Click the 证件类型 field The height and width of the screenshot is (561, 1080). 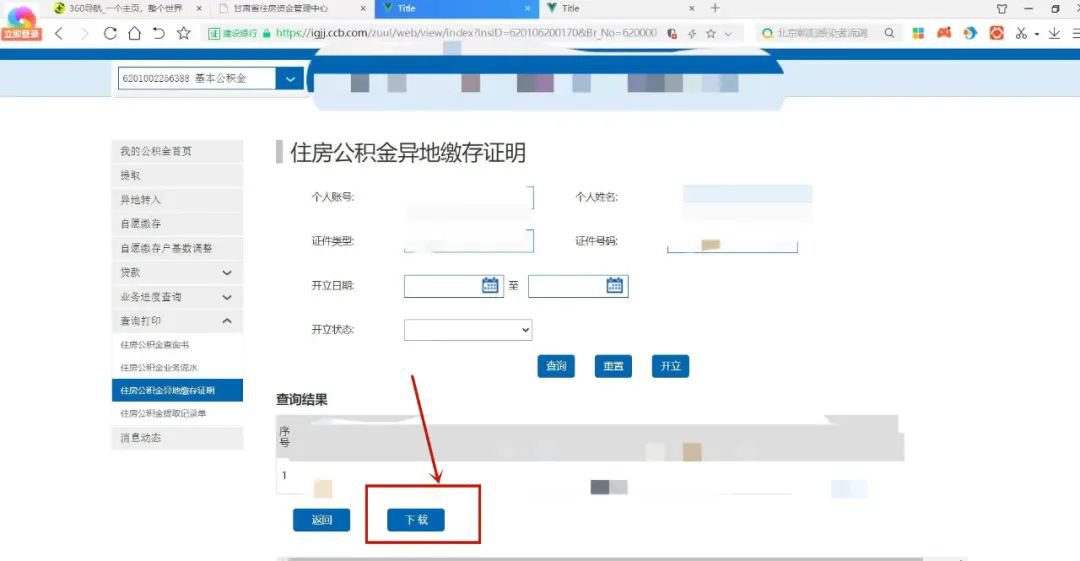tap(469, 241)
